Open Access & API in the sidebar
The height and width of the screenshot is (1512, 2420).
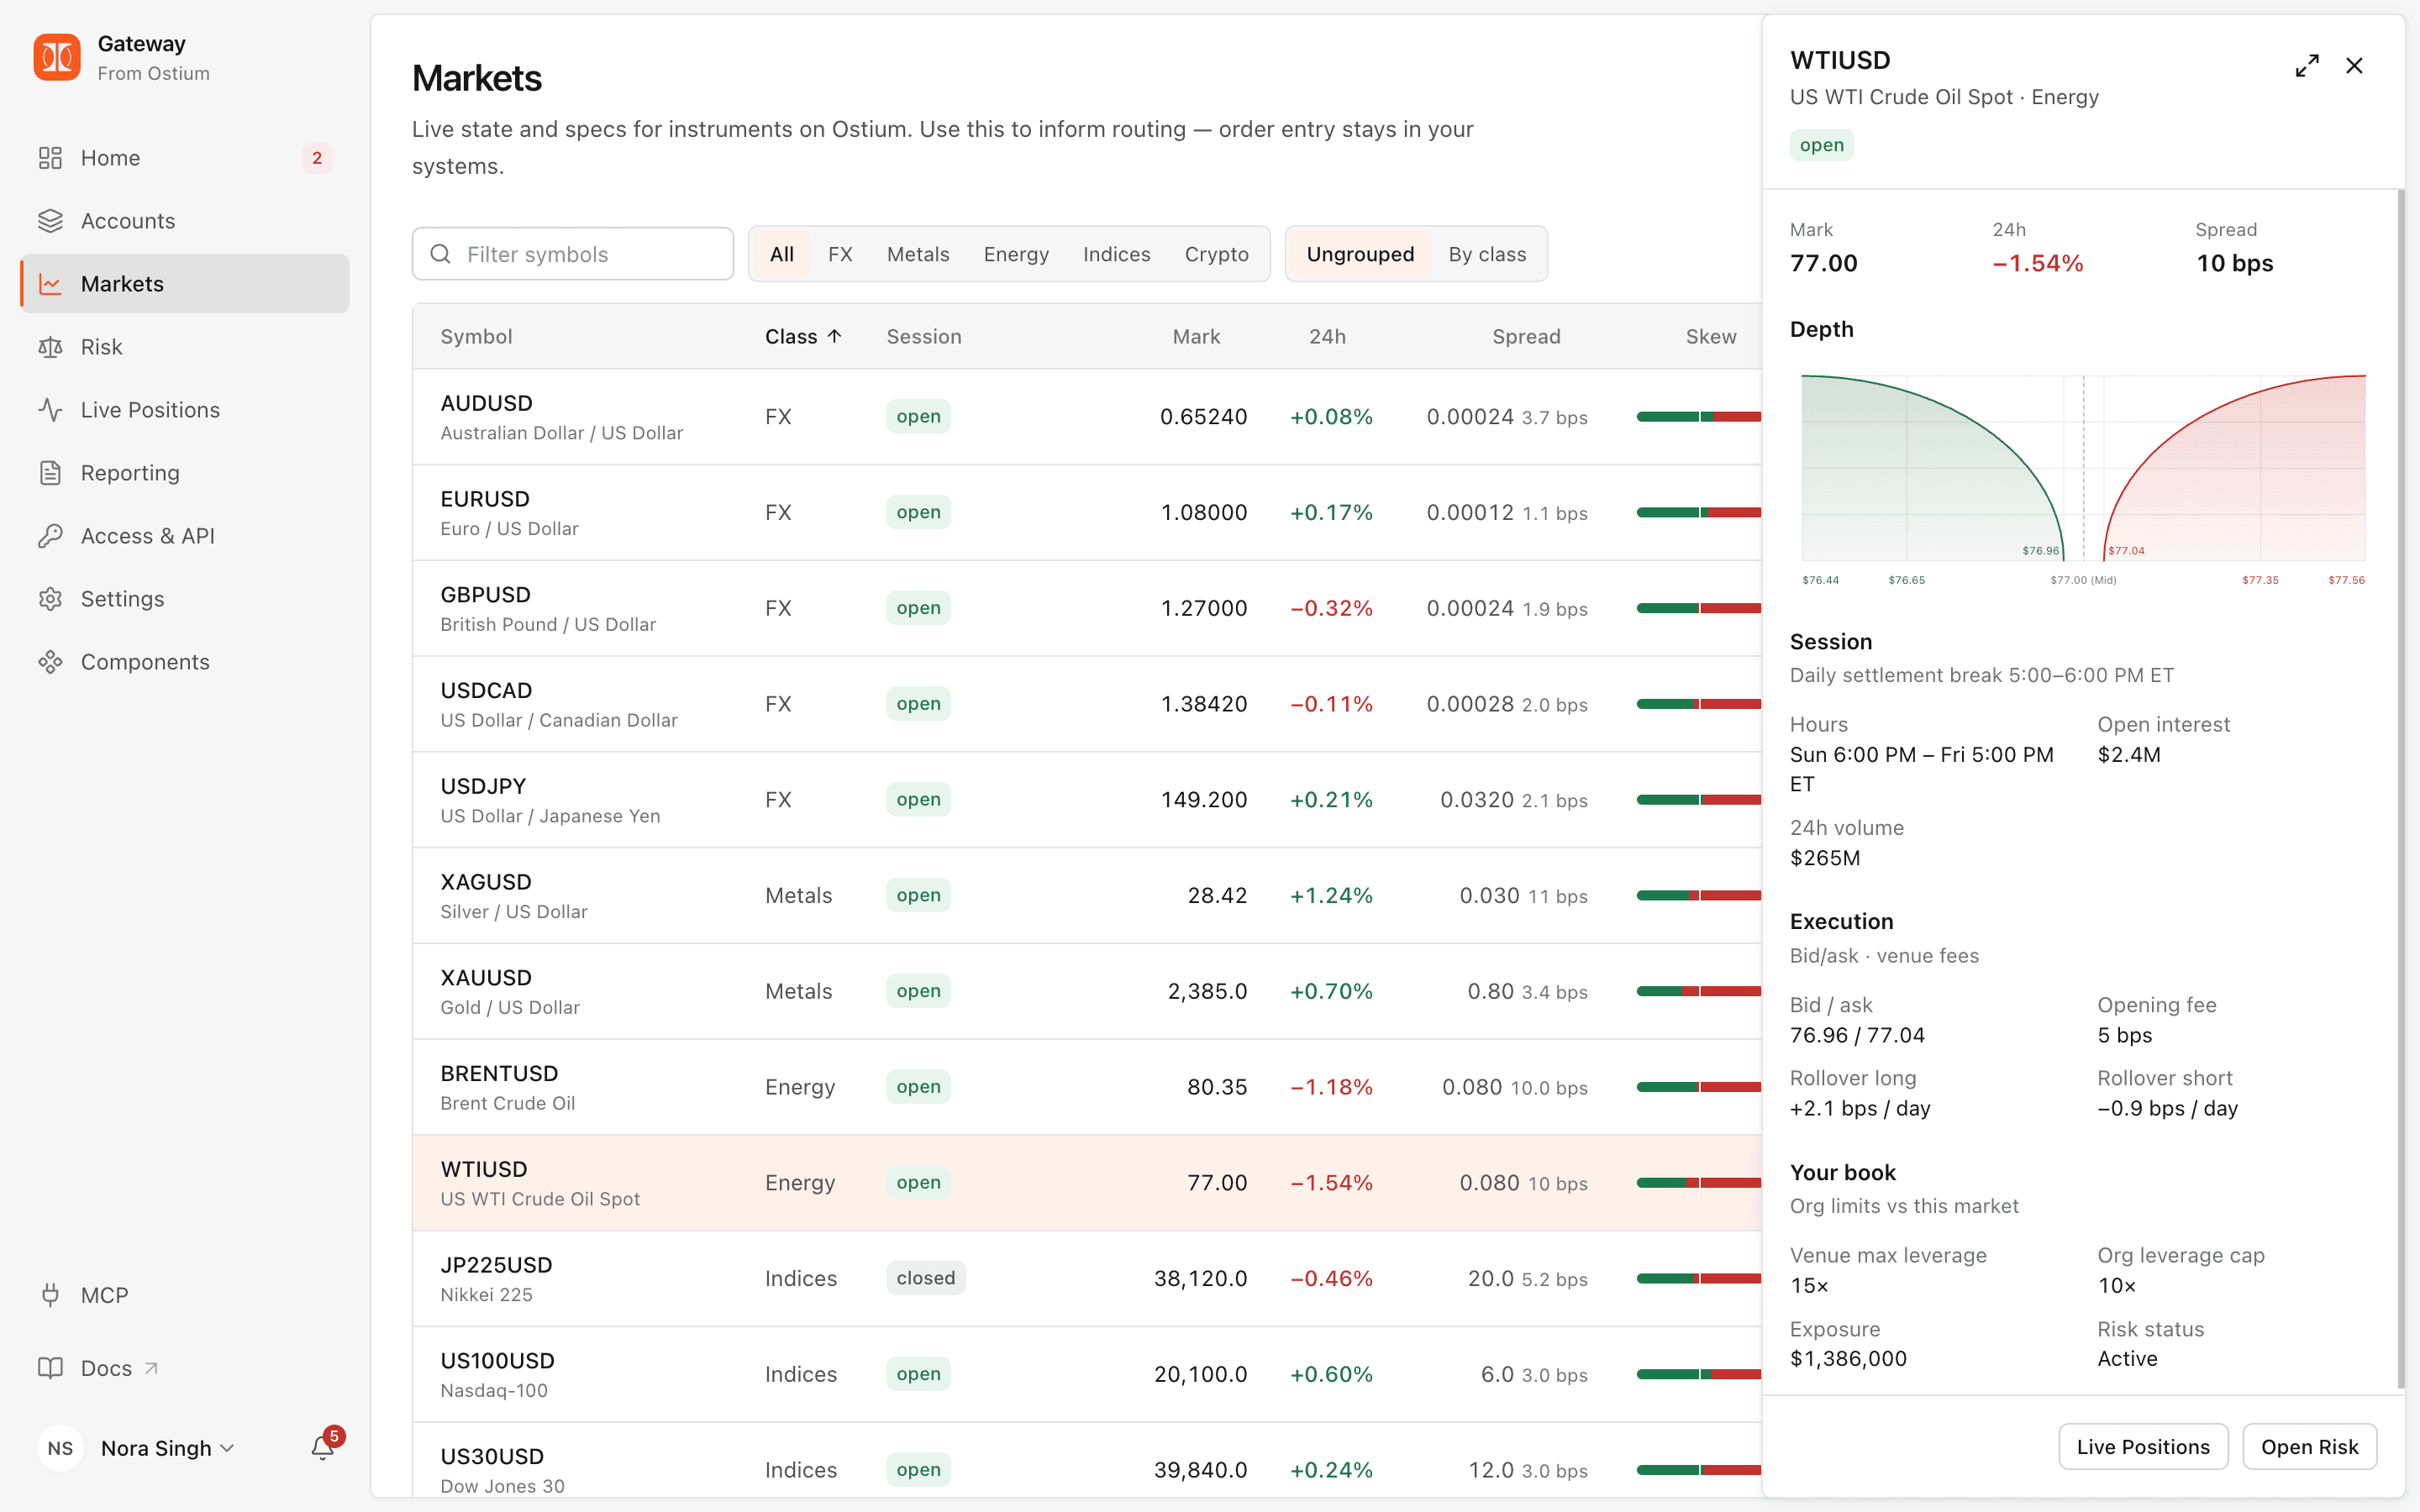185,536
